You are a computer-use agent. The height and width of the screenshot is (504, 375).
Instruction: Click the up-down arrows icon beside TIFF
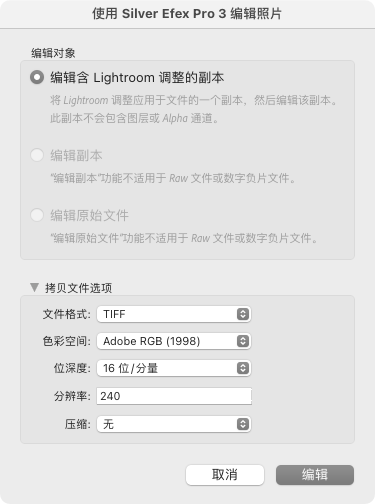click(x=243, y=314)
